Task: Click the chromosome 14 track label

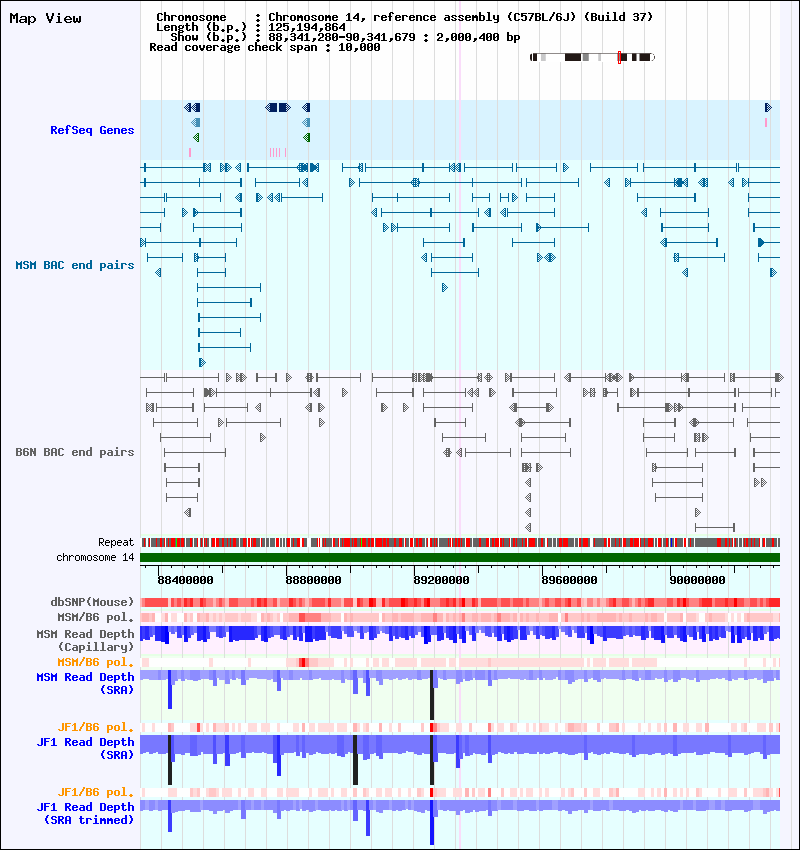Action: 95,557
